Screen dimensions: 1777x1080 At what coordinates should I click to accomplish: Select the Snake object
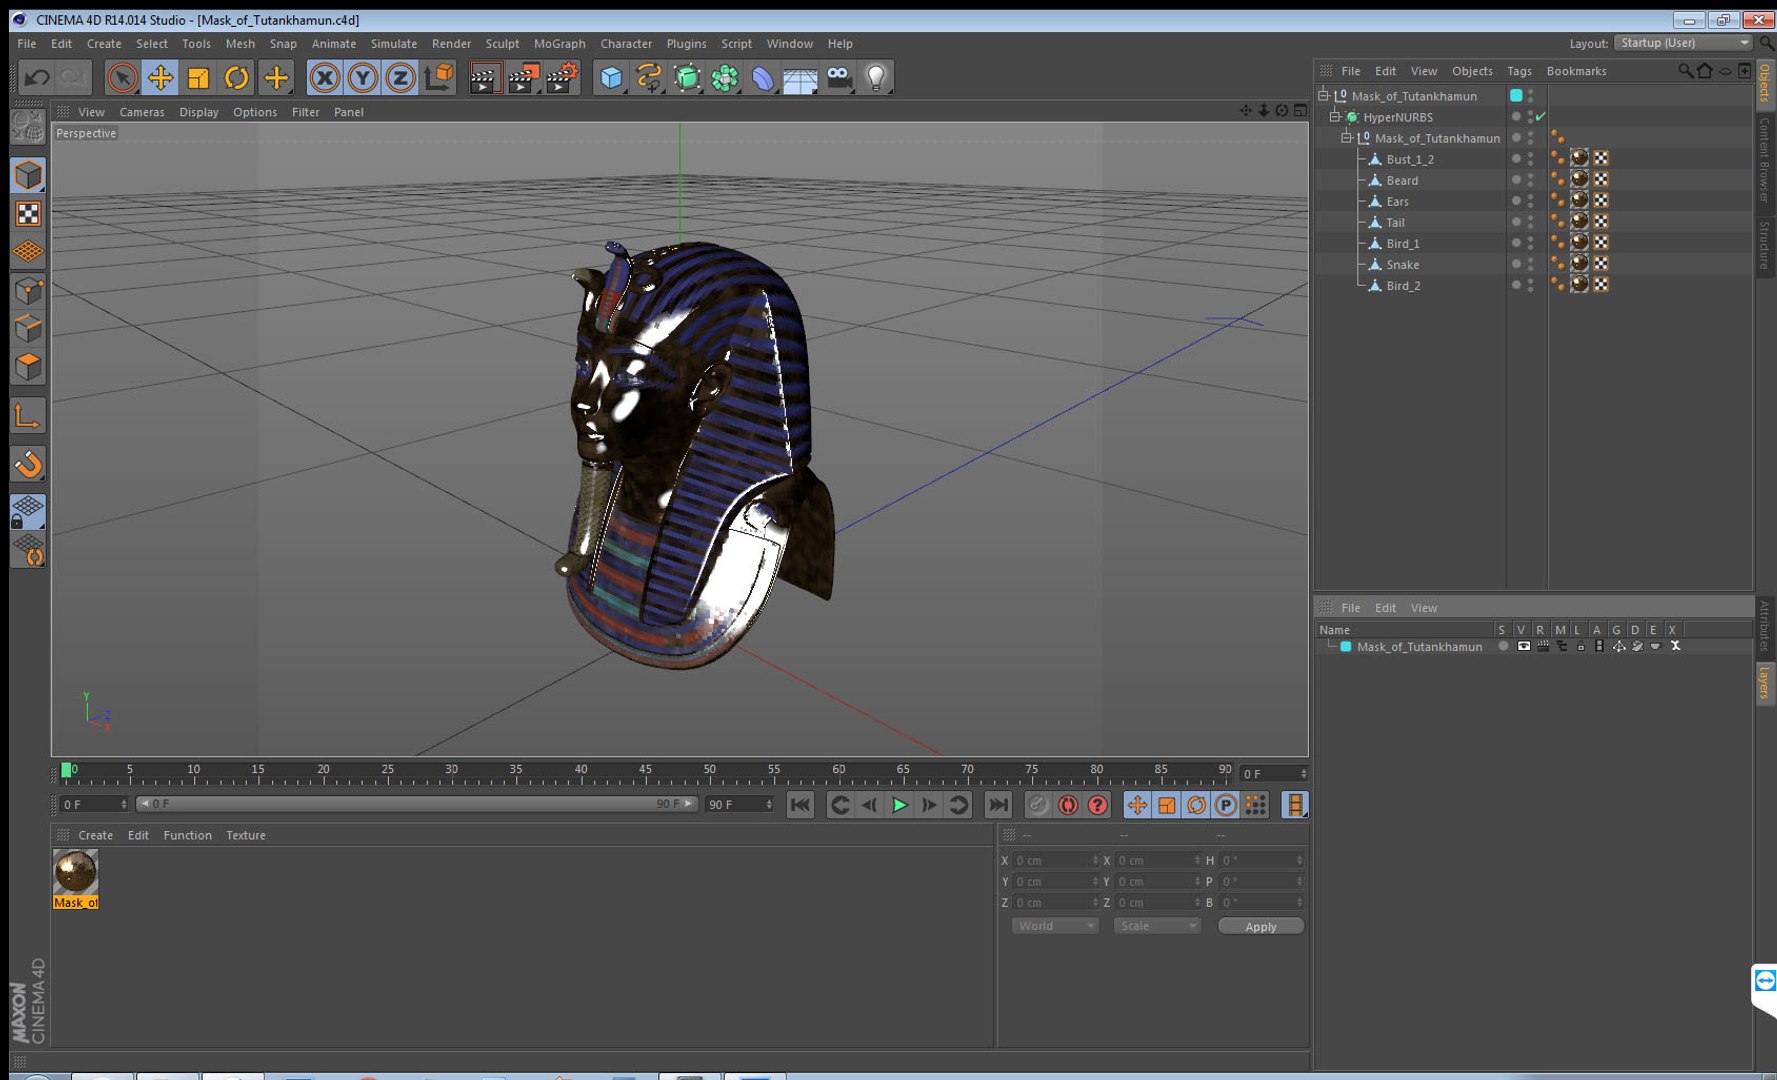click(1403, 264)
